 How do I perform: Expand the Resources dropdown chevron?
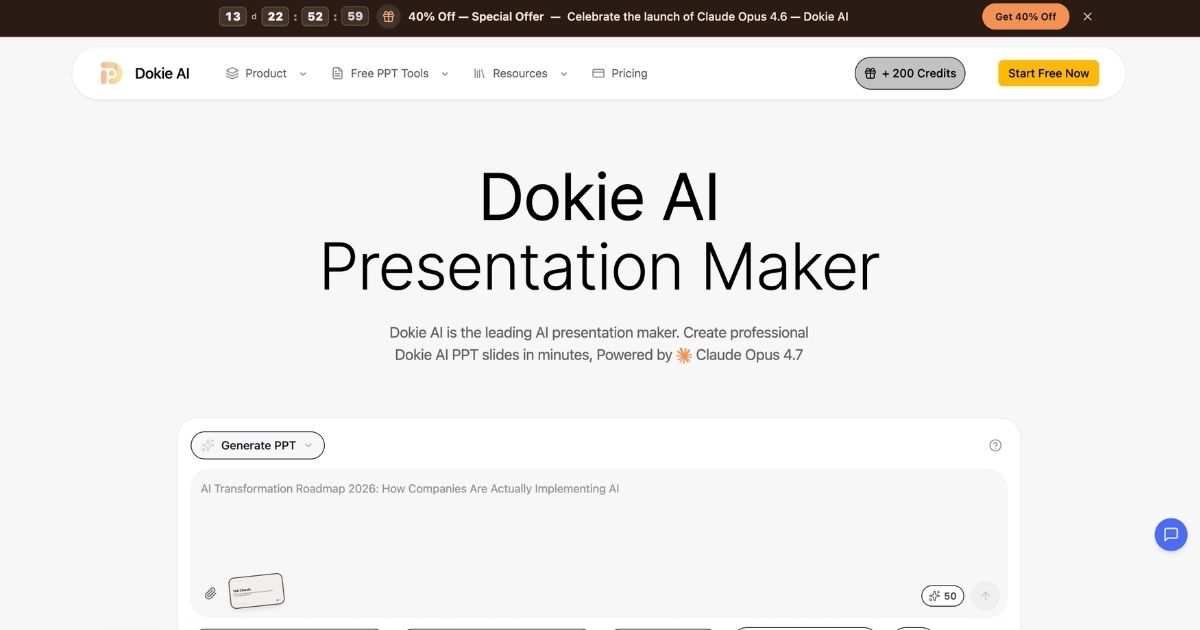point(564,74)
